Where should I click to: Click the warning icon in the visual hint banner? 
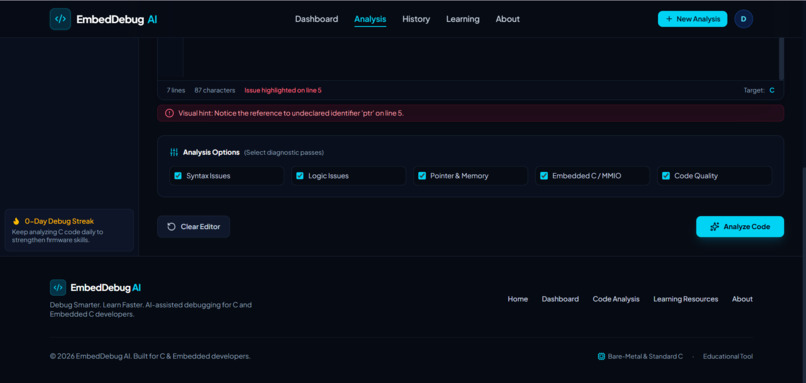click(169, 113)
